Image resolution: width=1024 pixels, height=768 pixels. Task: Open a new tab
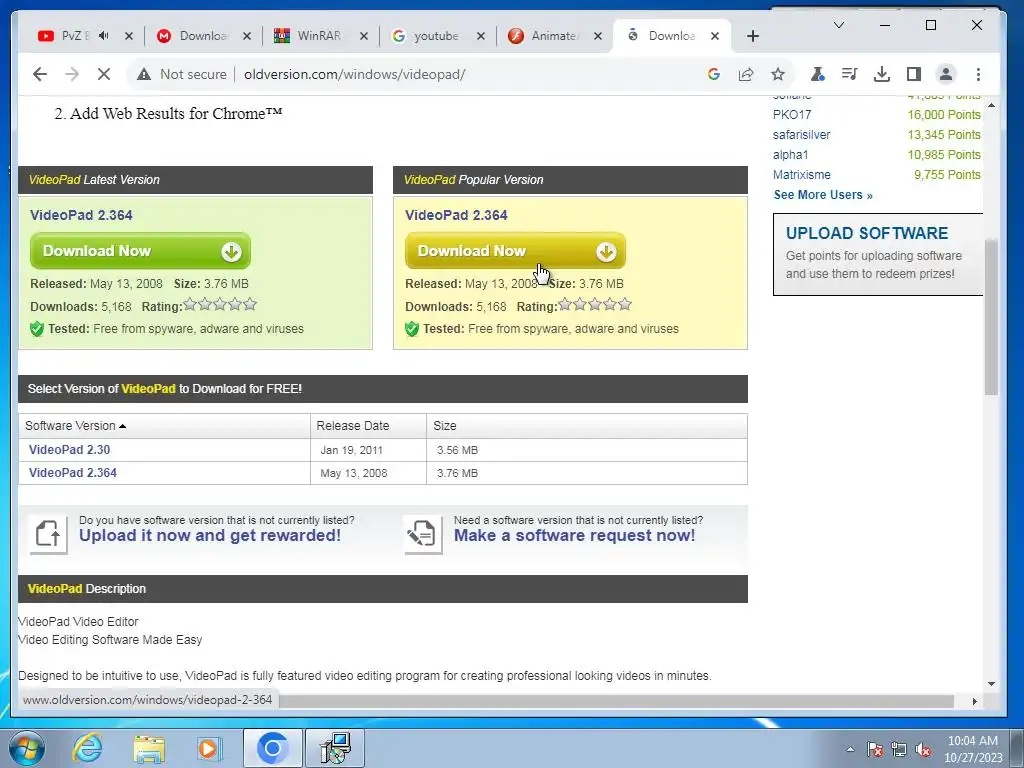[753, 37]
